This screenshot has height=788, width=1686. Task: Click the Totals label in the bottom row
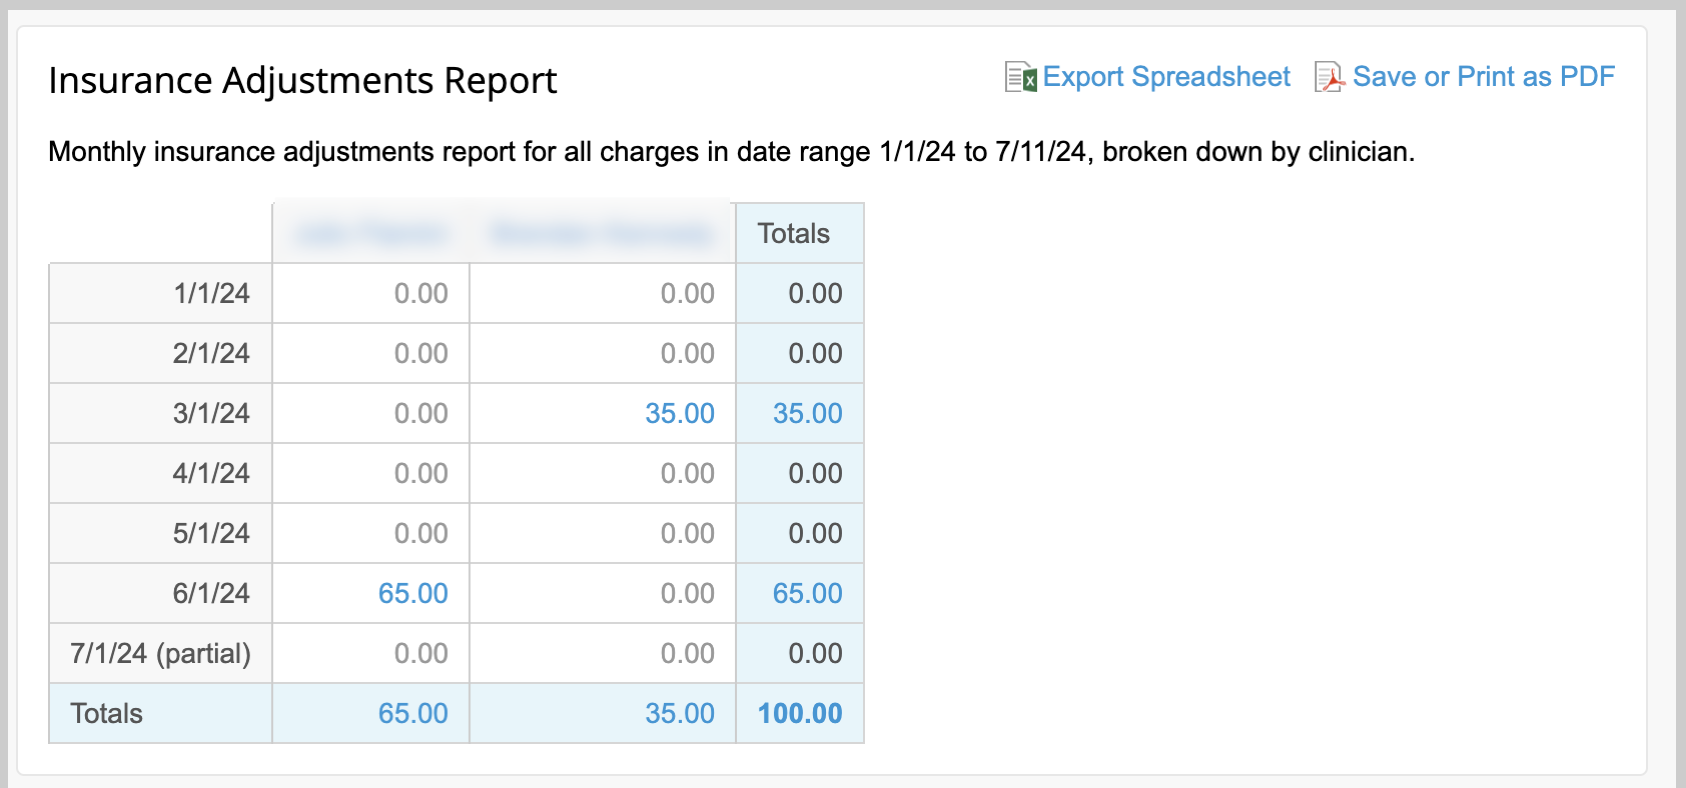click(x=106, y=713)
